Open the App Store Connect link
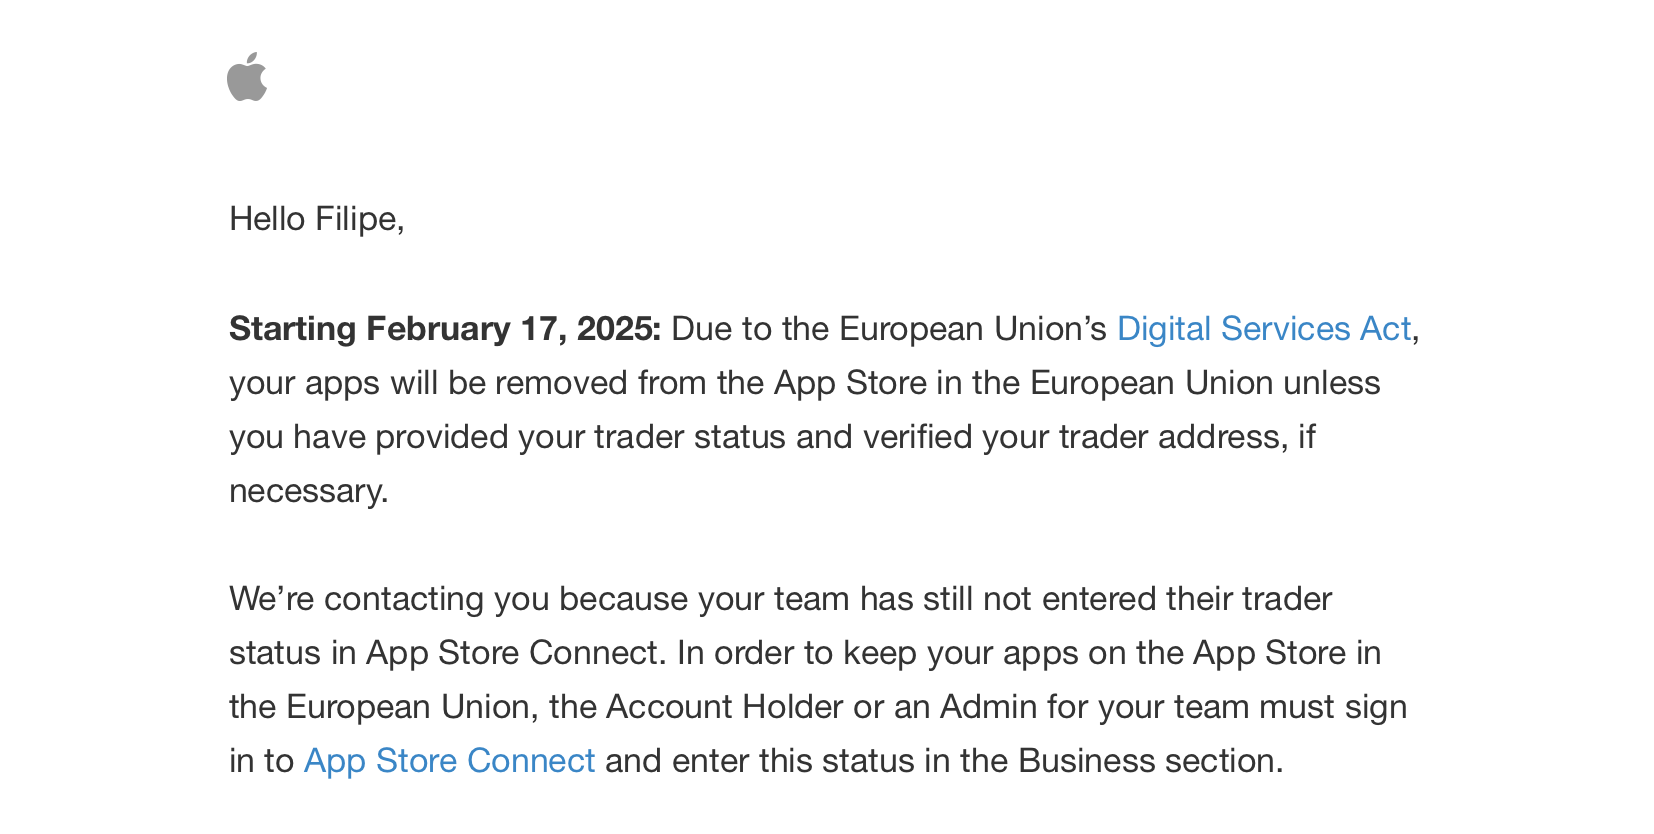This screenshot has height=834, width=1654. tap(449, 761)
